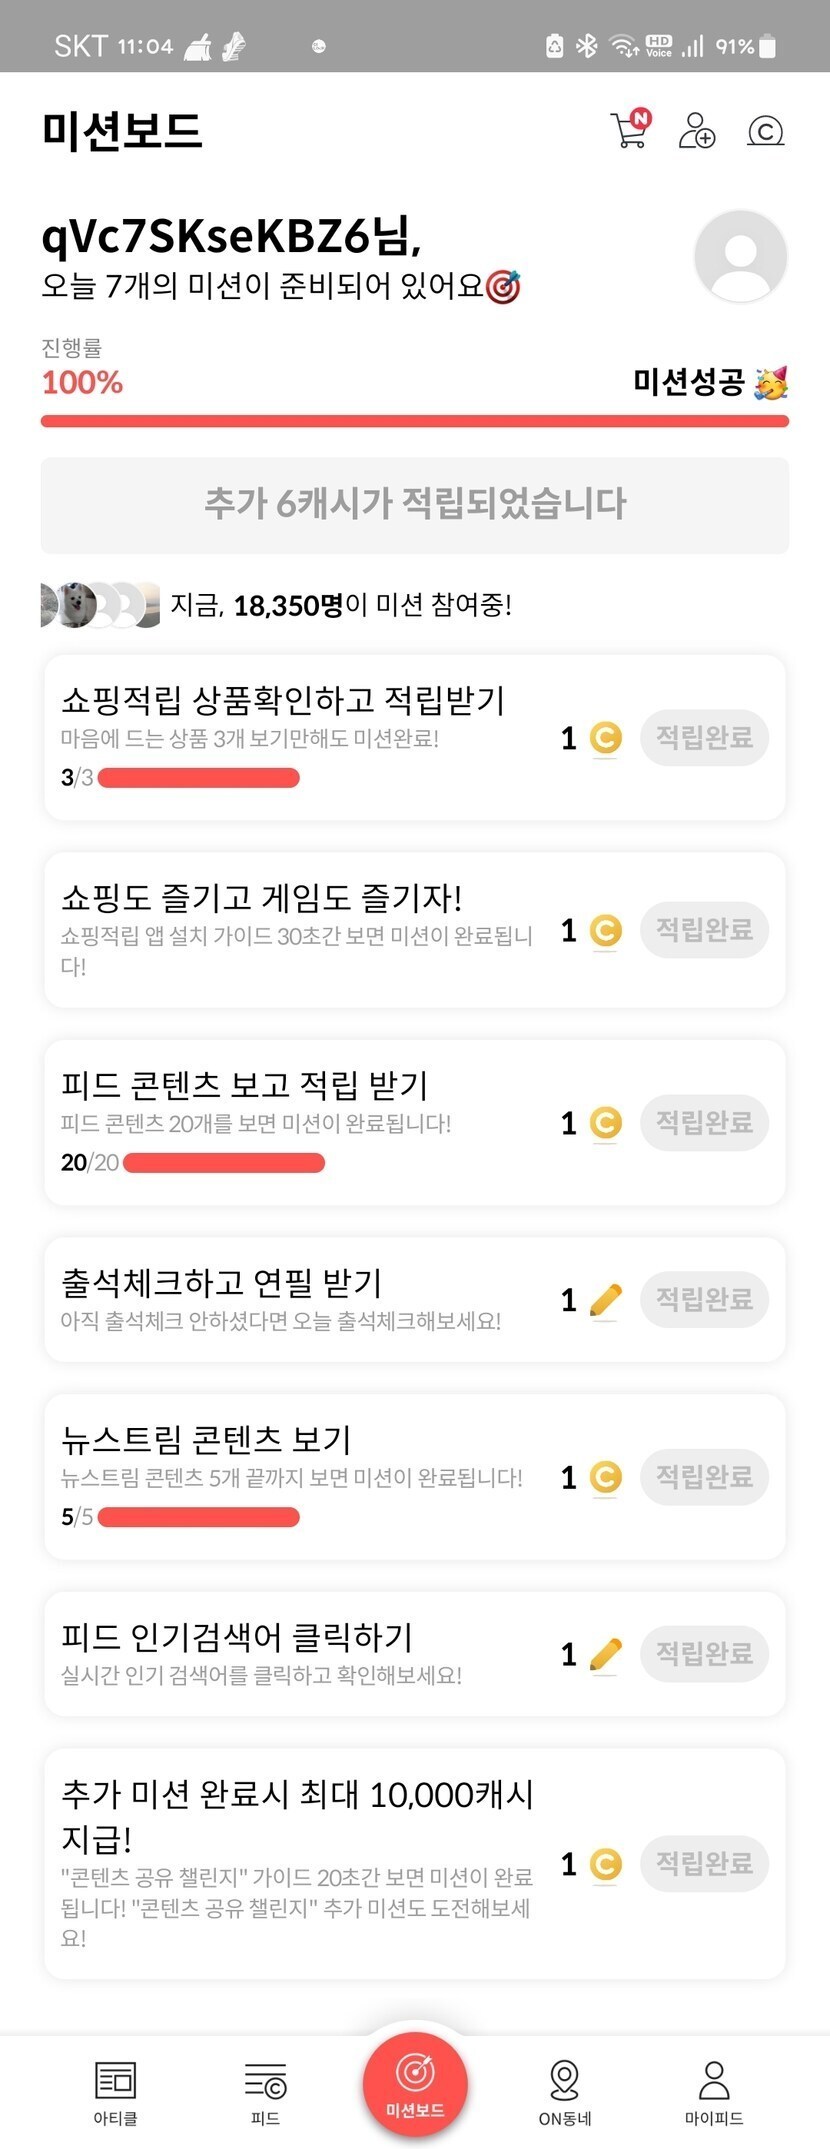830x2149 pixels.
Task: Tap the participant avatars next to 18,350명
Action: click(x=100, y=605)
